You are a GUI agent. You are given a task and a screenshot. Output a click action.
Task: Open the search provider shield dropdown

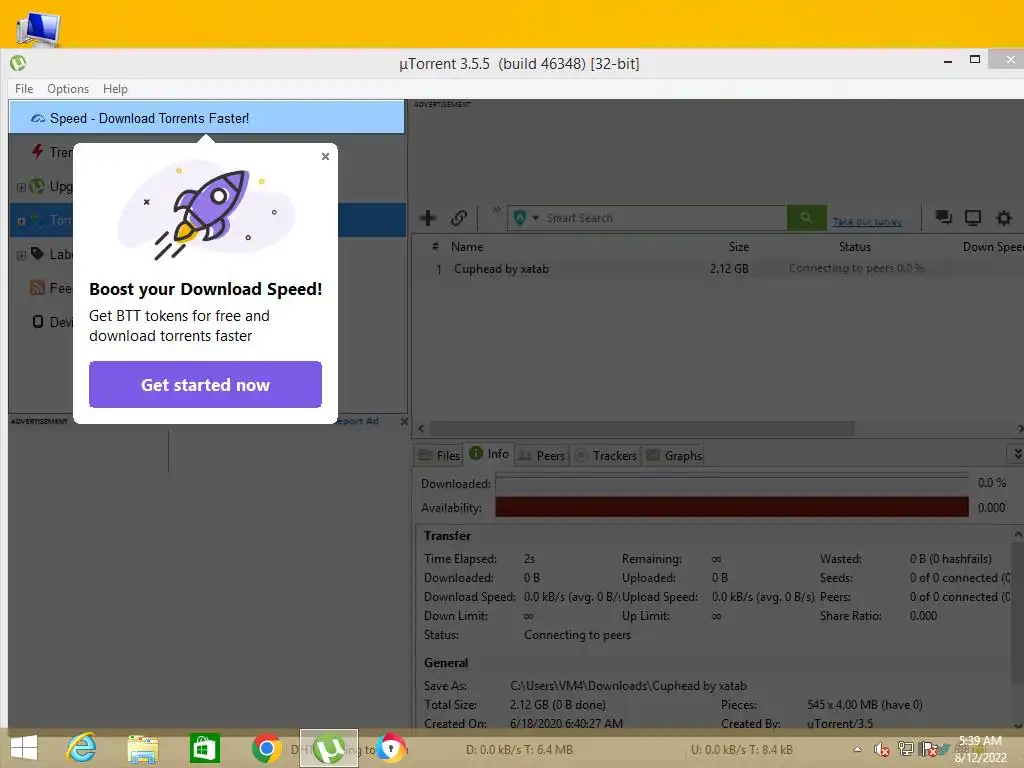point(526,217)
